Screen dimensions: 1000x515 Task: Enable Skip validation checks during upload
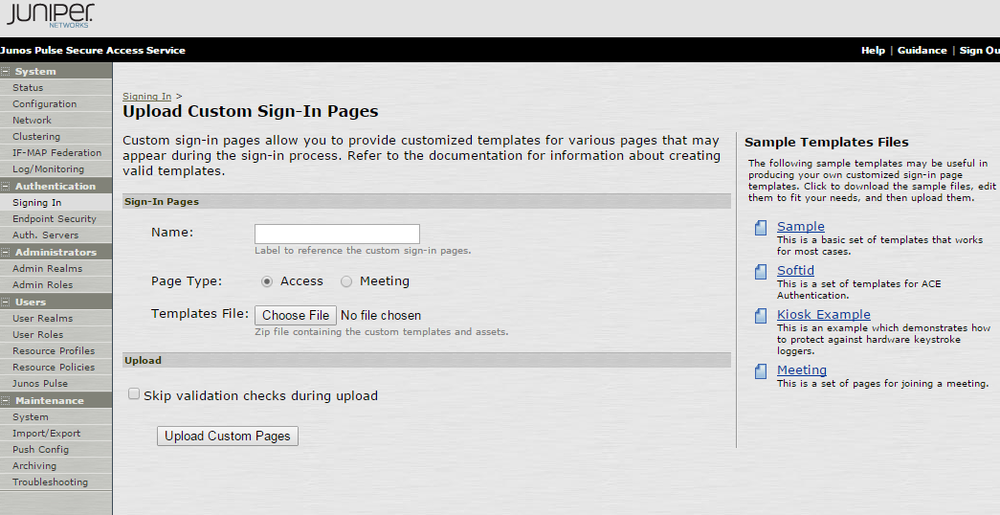(134, 395)
